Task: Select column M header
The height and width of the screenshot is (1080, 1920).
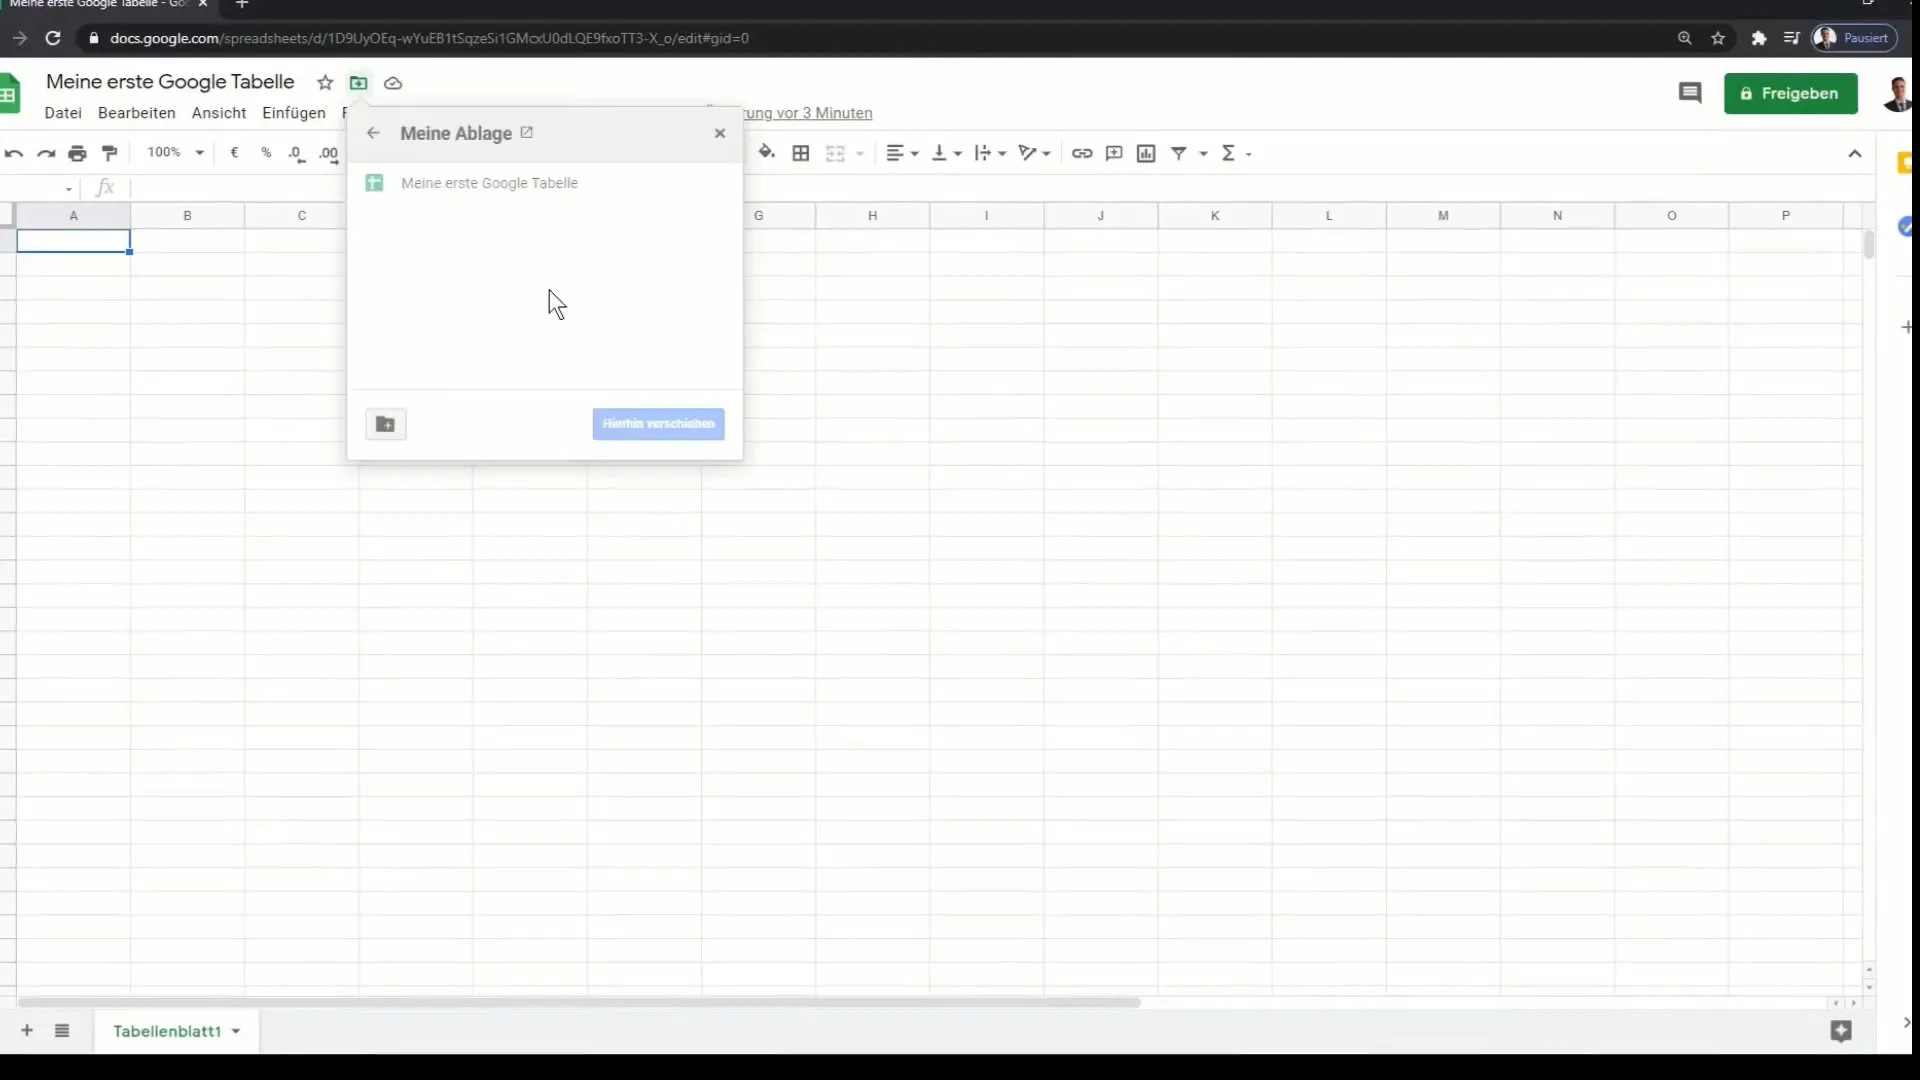Action: [1443, 215]
